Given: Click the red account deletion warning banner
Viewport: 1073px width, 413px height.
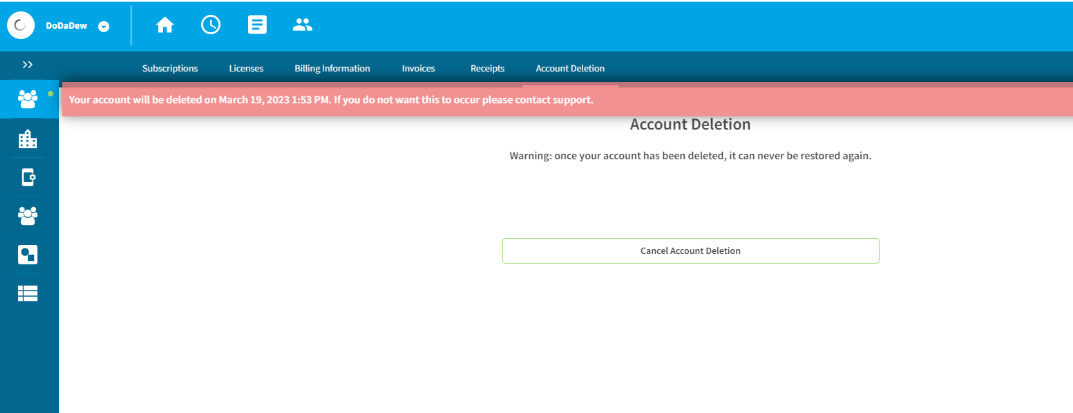Looking at the screenshot, I should coord(567,100).
